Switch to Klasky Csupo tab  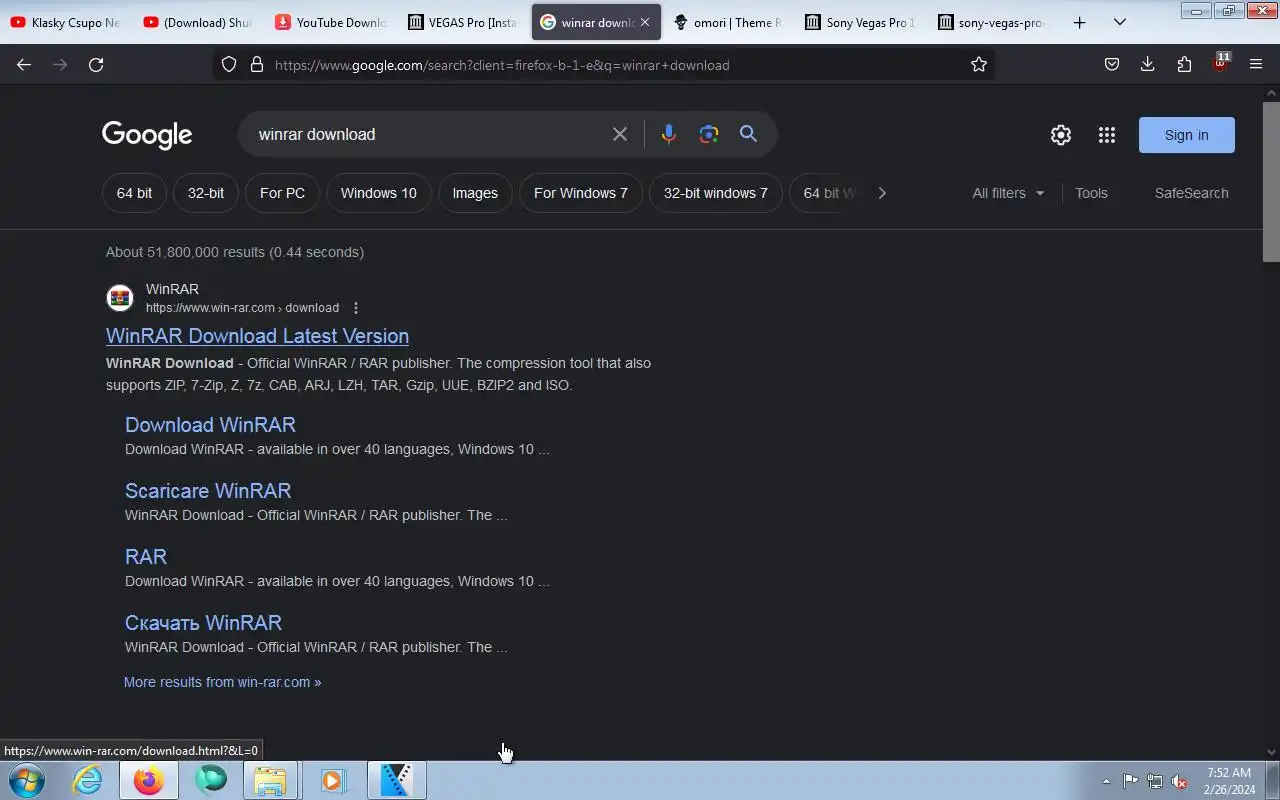[66, 22]
